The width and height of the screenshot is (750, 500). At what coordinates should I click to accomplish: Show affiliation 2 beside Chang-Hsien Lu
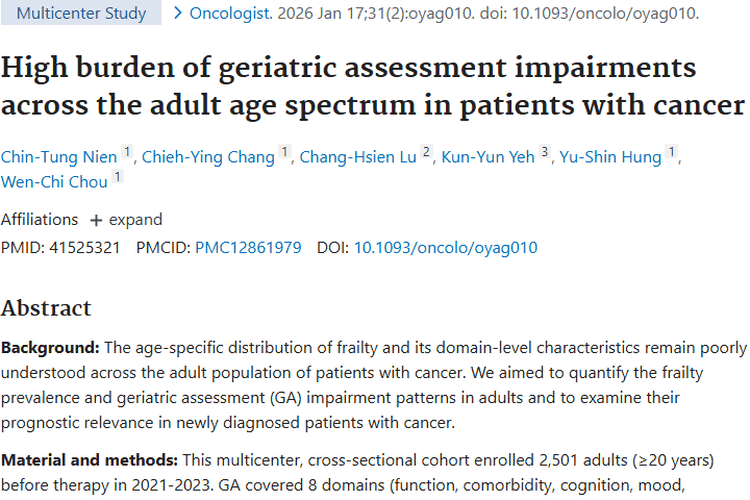click(426, 152)
